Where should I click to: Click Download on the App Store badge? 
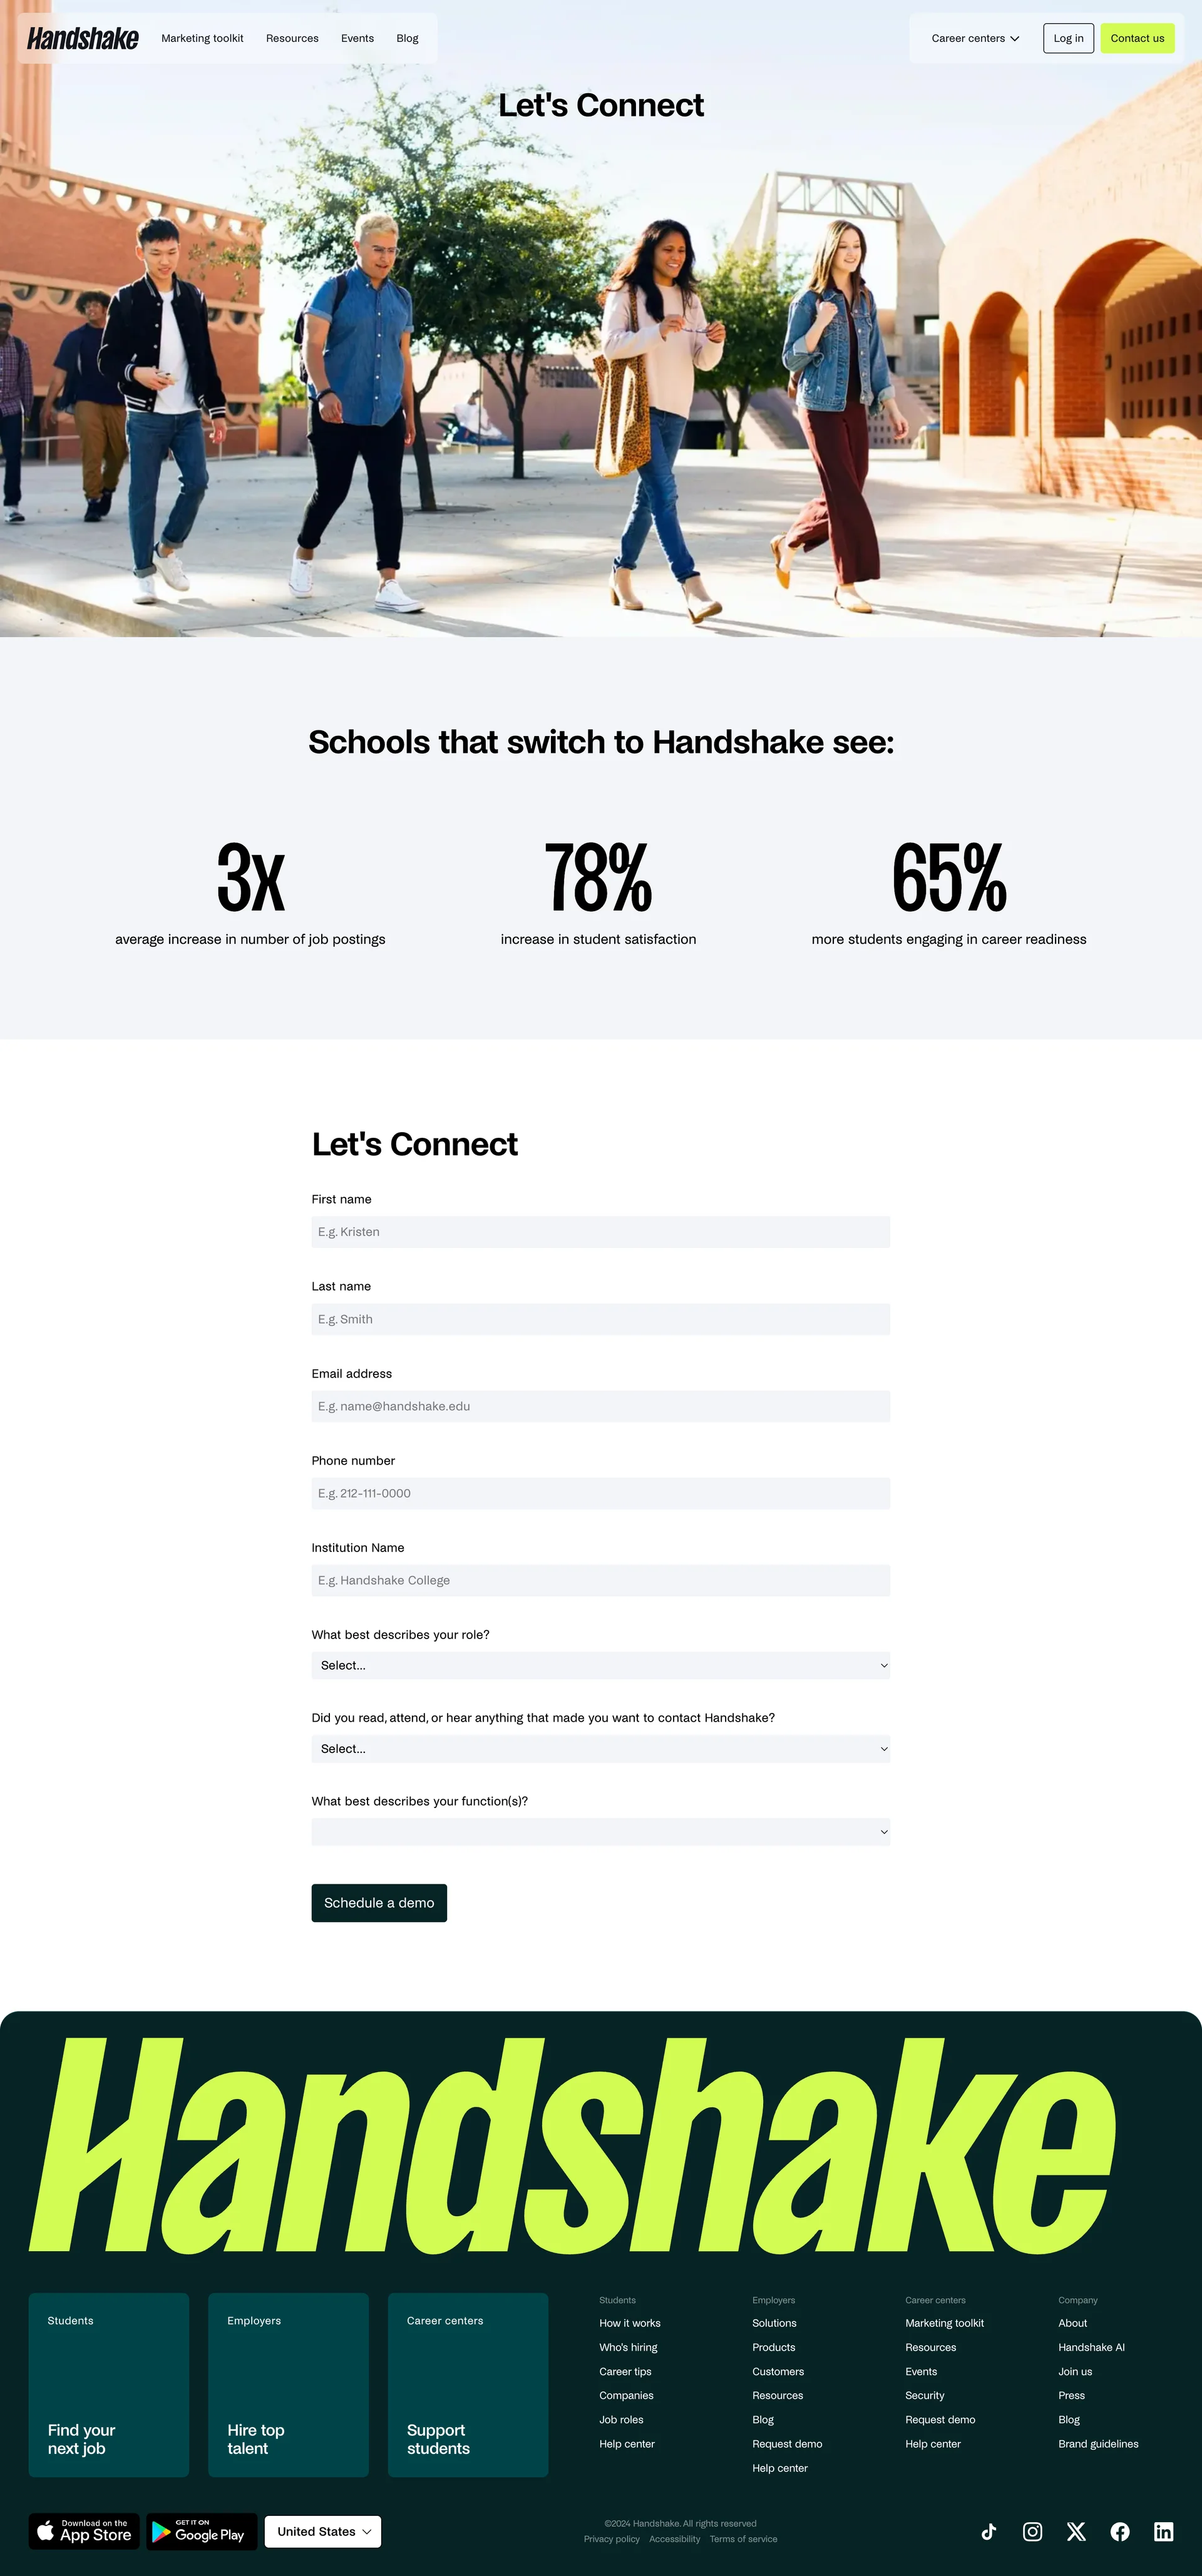coord(84,2531)
